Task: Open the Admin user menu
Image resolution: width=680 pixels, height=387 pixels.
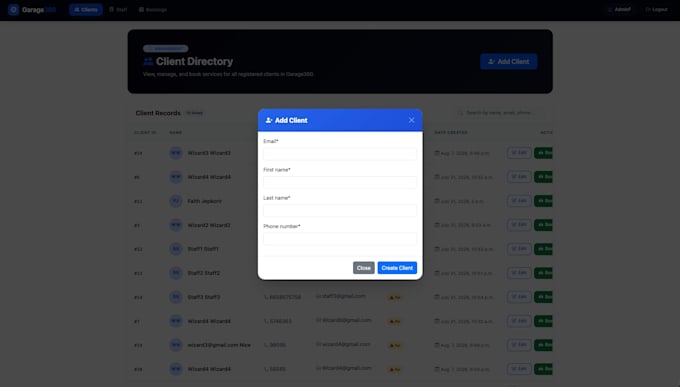Action: pos(619,10)
